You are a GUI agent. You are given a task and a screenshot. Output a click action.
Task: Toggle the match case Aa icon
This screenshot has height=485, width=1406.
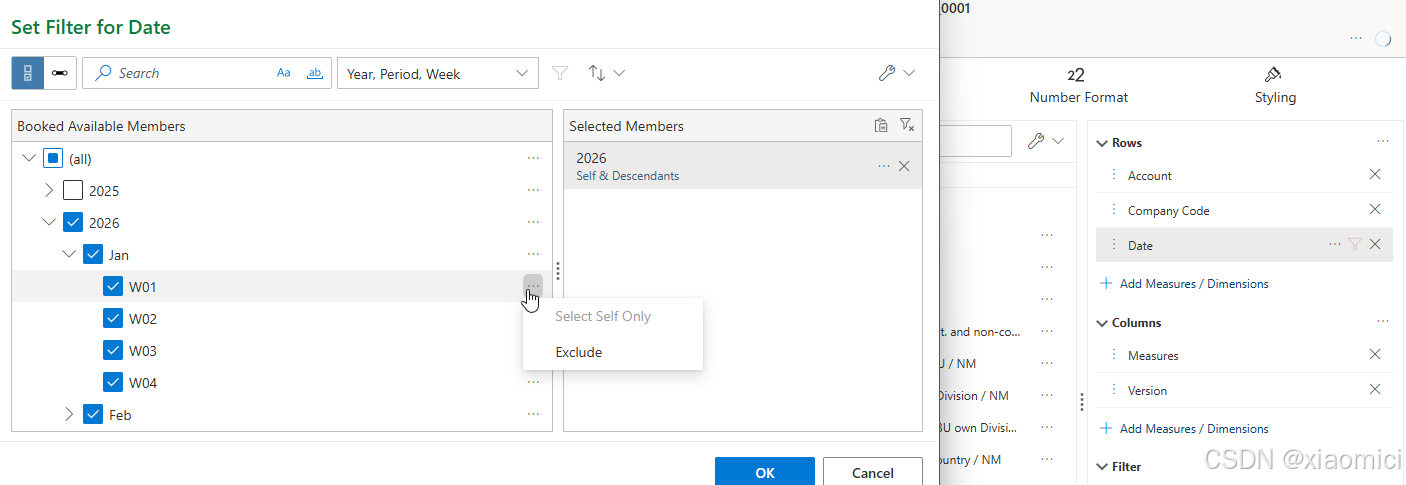tap(284, 73)
